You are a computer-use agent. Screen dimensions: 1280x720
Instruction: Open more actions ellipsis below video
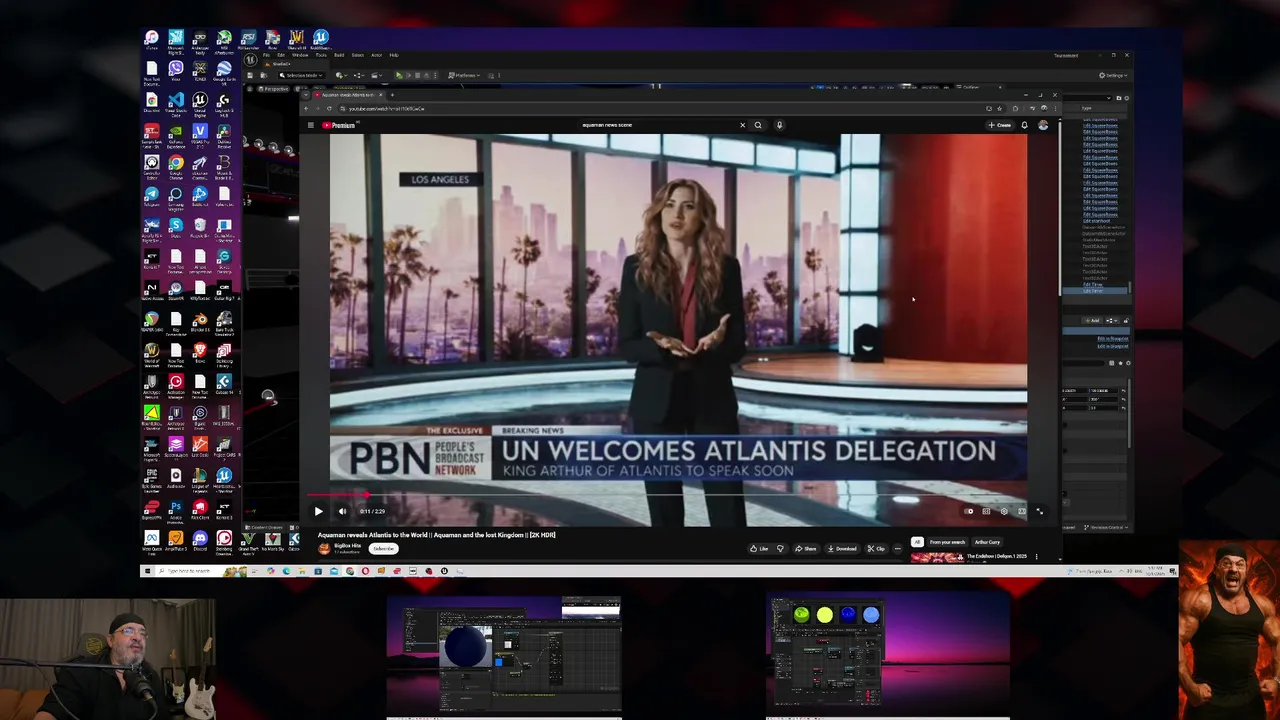pyautogui.click(x=898, y=548)
